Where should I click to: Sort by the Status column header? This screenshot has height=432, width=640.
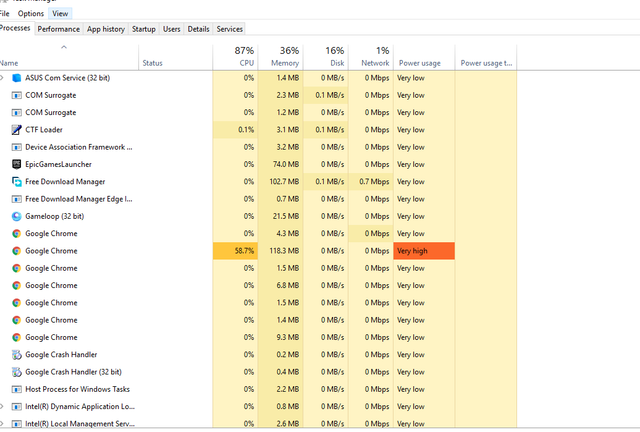[x=176, y=57]
